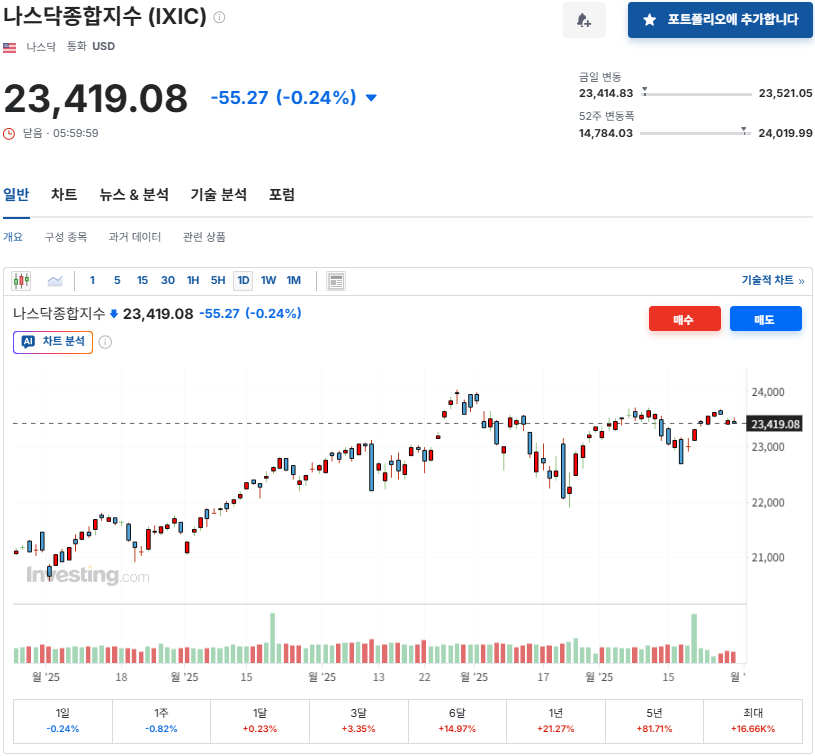Screen dimensions: 815x756
Task: Open the 기술적 차트 link
Action: pyautogui.click(x=772, y=281)
